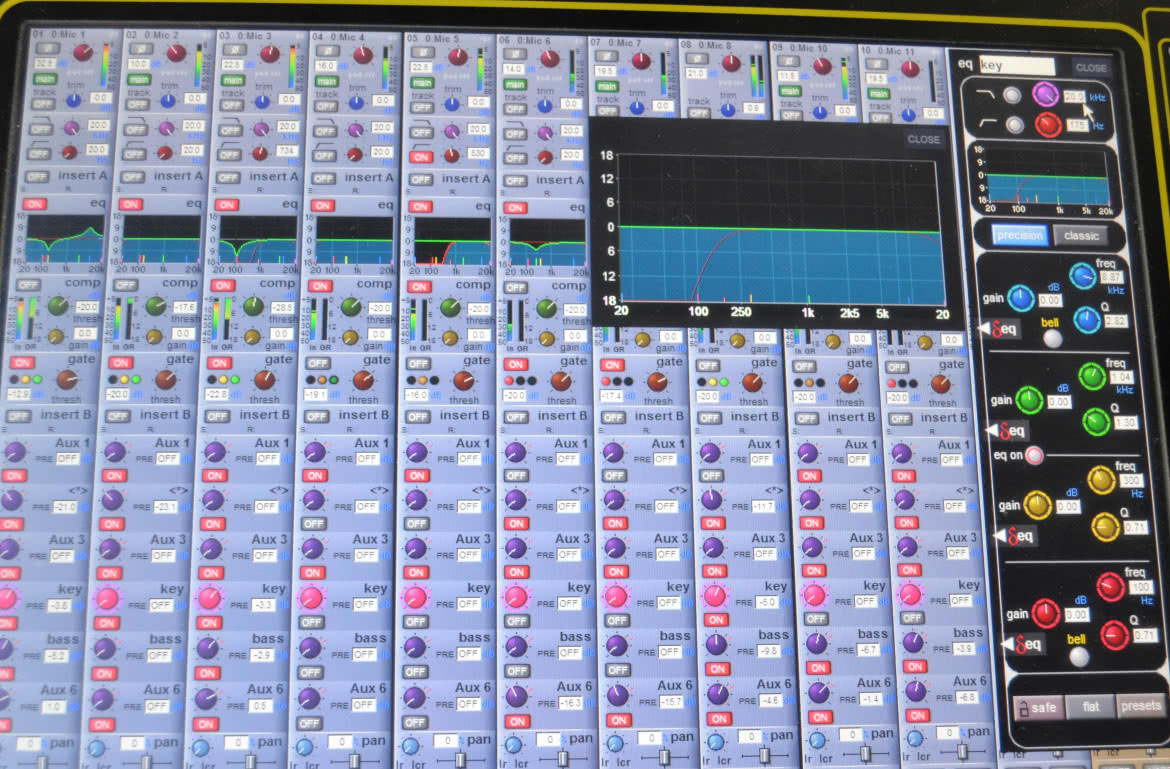The height and width of the screenshot is (769, 1170).
Task: Click the eq name field containing key
Action: point(1016,66)
